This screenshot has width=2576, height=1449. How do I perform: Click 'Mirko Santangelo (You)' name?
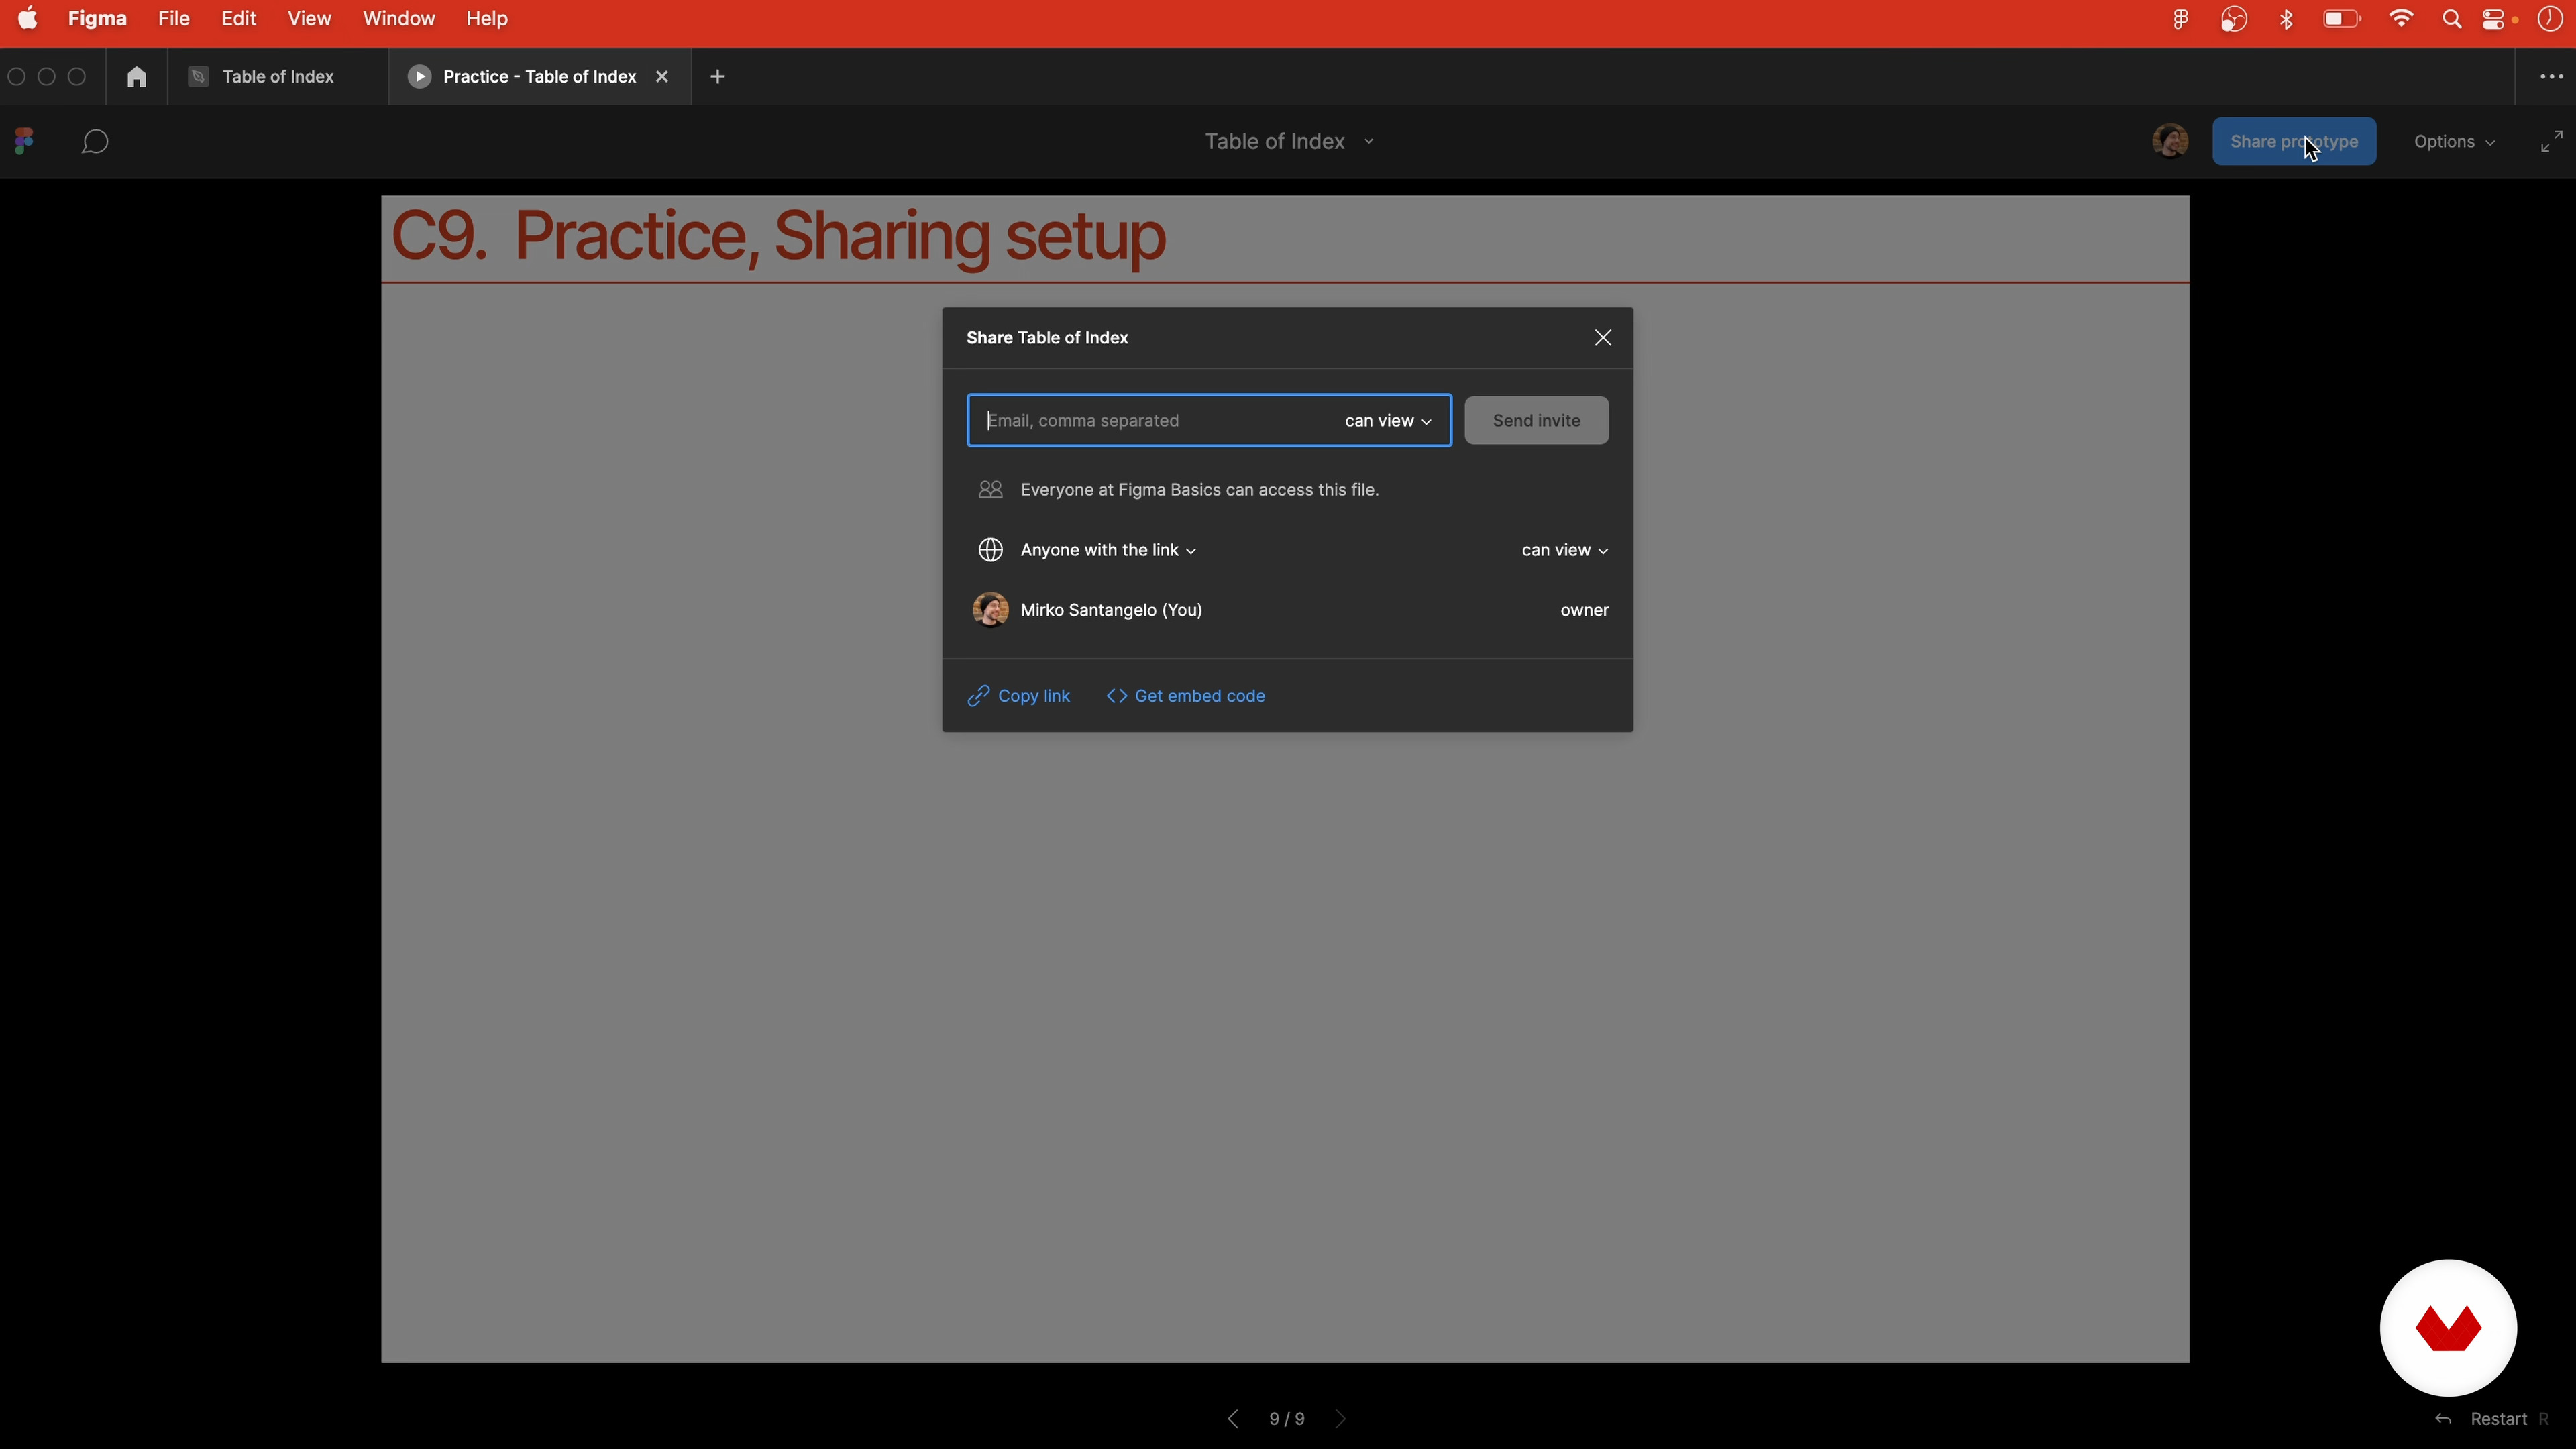[x=1111, y=610]
